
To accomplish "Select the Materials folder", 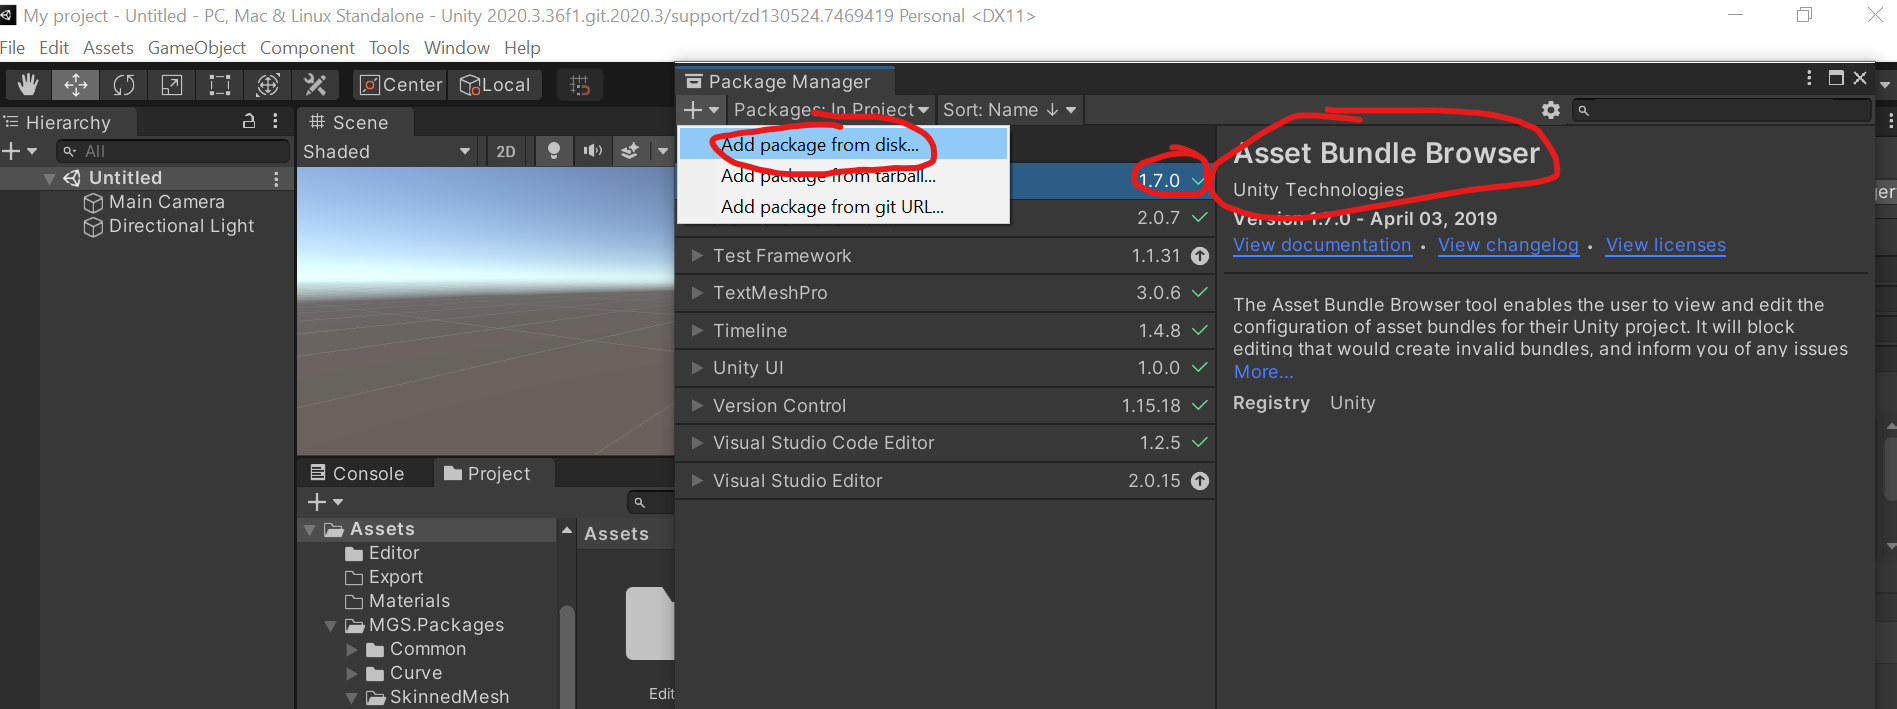I will click(397, 601).
